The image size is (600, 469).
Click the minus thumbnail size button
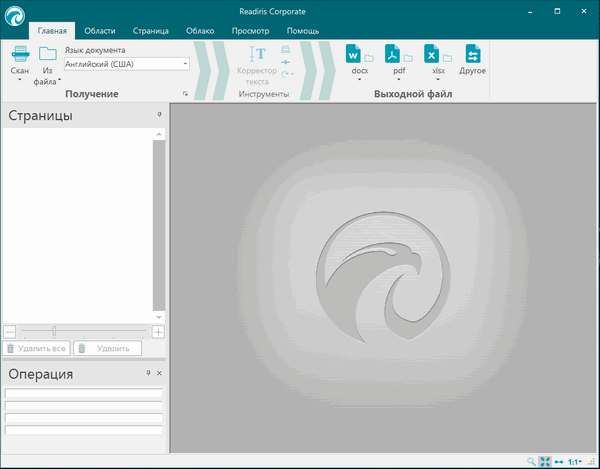click(10, 332)
